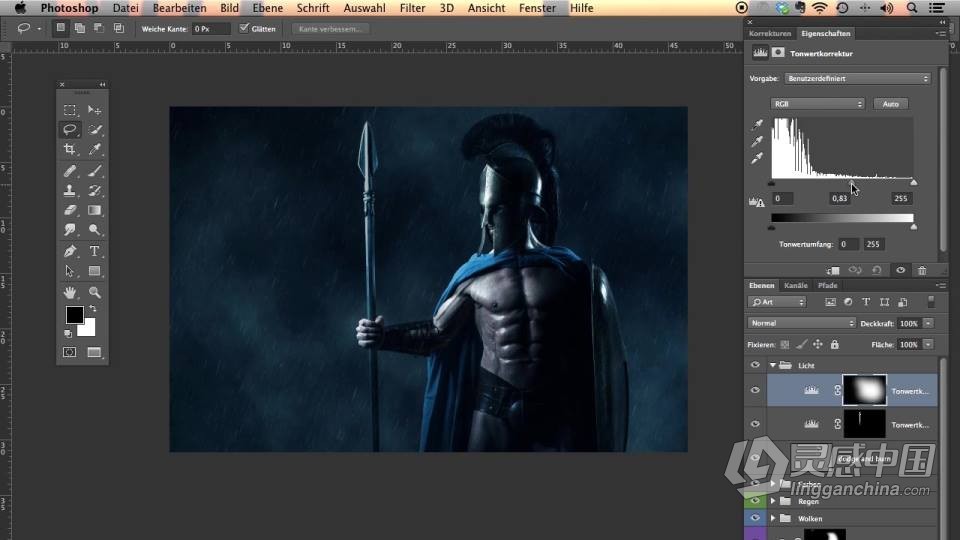This screenshot has height=540, width=960.
Task: Click the midtone gamma slider handle
Action: (852, 182)
